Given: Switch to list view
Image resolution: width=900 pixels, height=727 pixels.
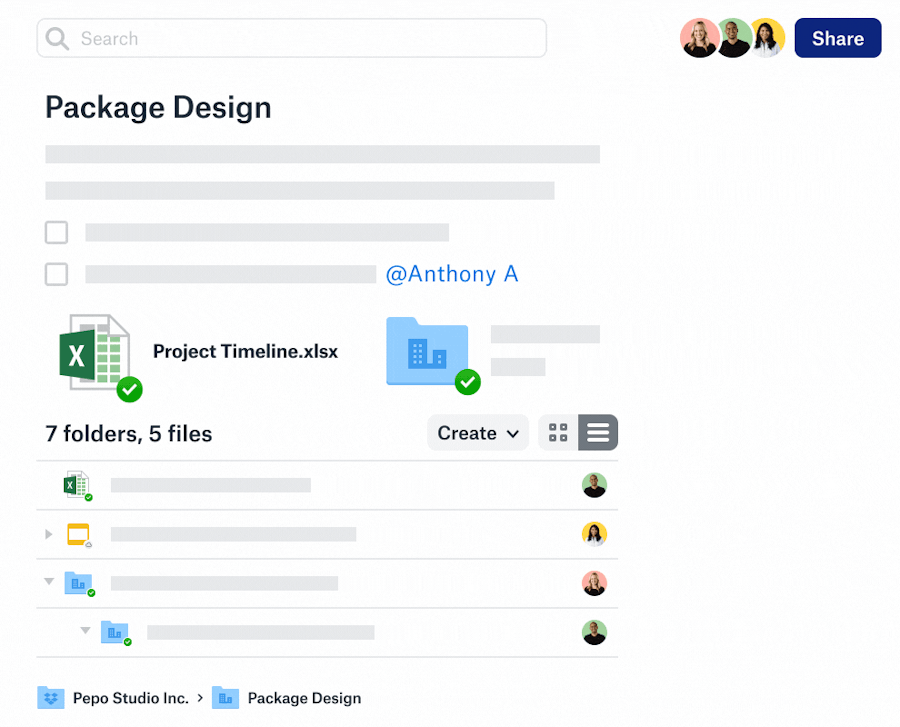Looking at the screenshot, I should (x=598, y=433).
